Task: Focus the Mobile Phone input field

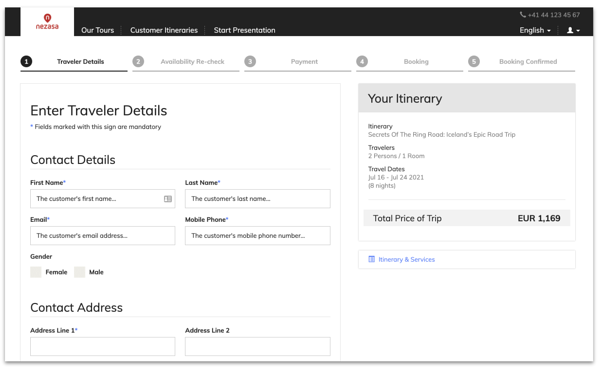Action: [258, 236]
